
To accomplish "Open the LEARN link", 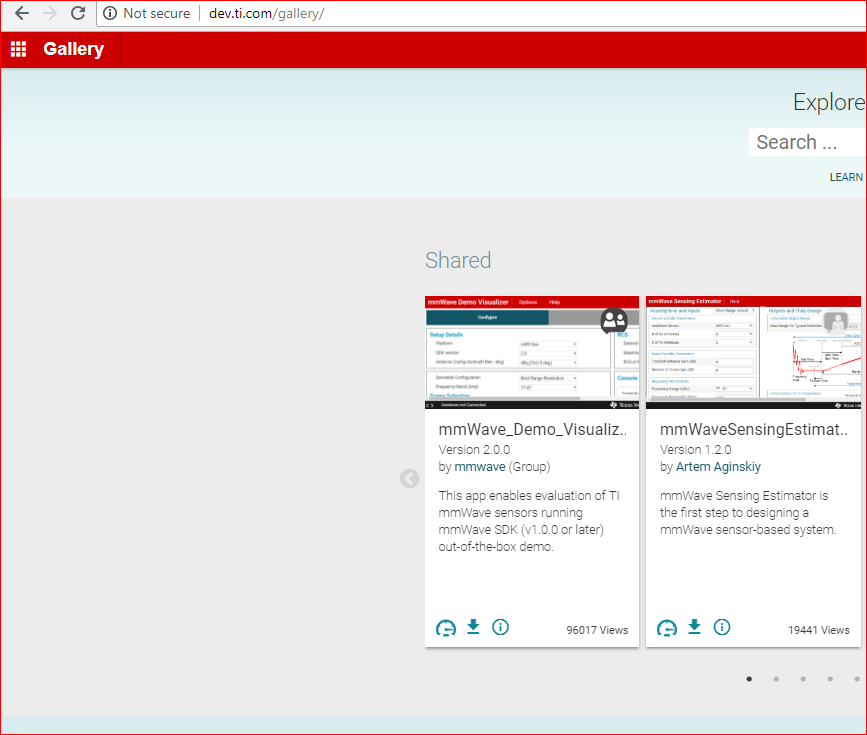I will (x=846, y=177).
